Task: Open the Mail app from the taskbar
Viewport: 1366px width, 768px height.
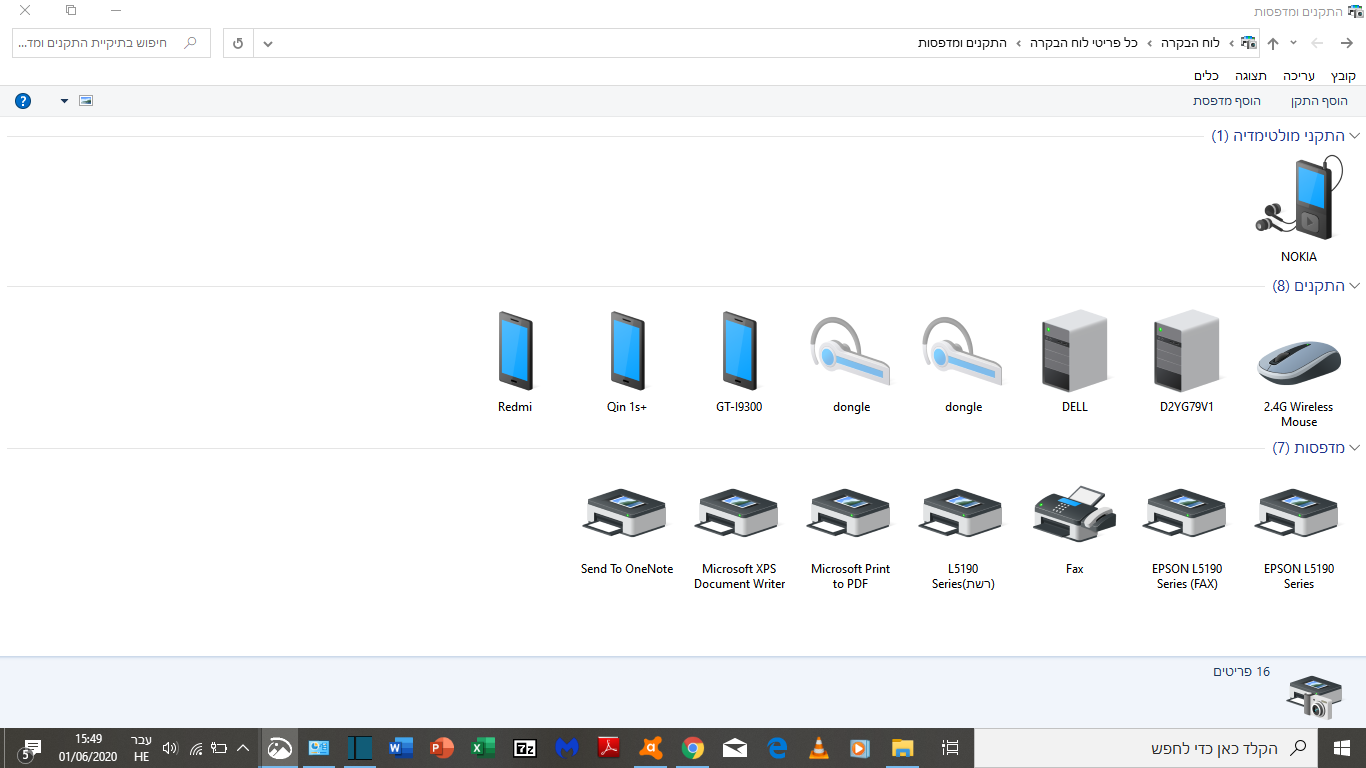Action: 735,747
